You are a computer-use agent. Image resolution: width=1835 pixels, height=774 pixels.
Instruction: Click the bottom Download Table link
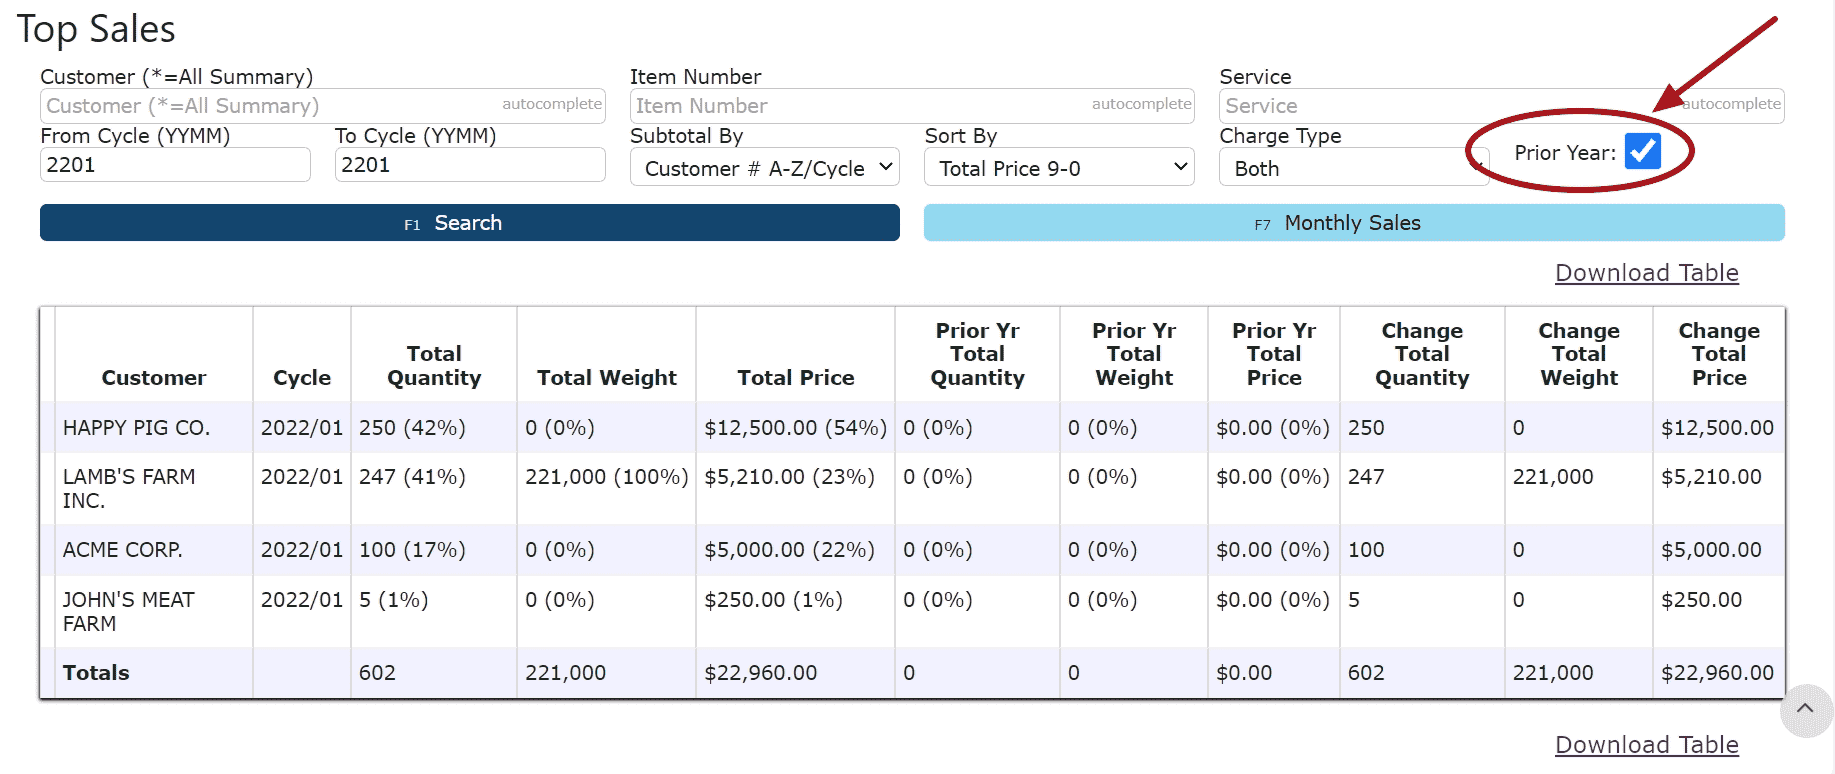tap(1646, 745)
